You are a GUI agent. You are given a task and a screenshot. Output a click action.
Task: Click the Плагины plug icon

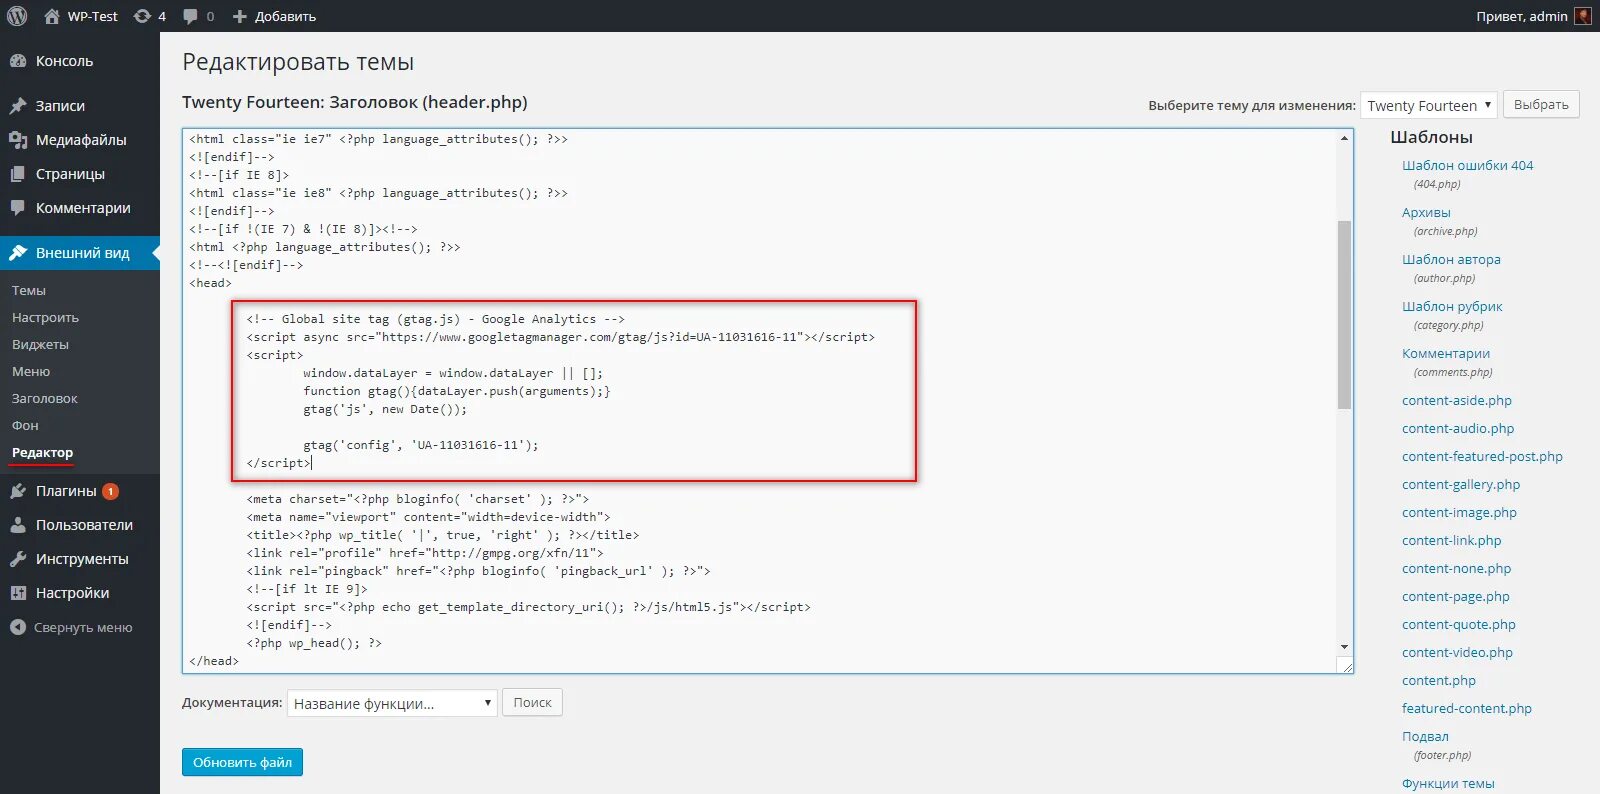[x=18, y=491]
